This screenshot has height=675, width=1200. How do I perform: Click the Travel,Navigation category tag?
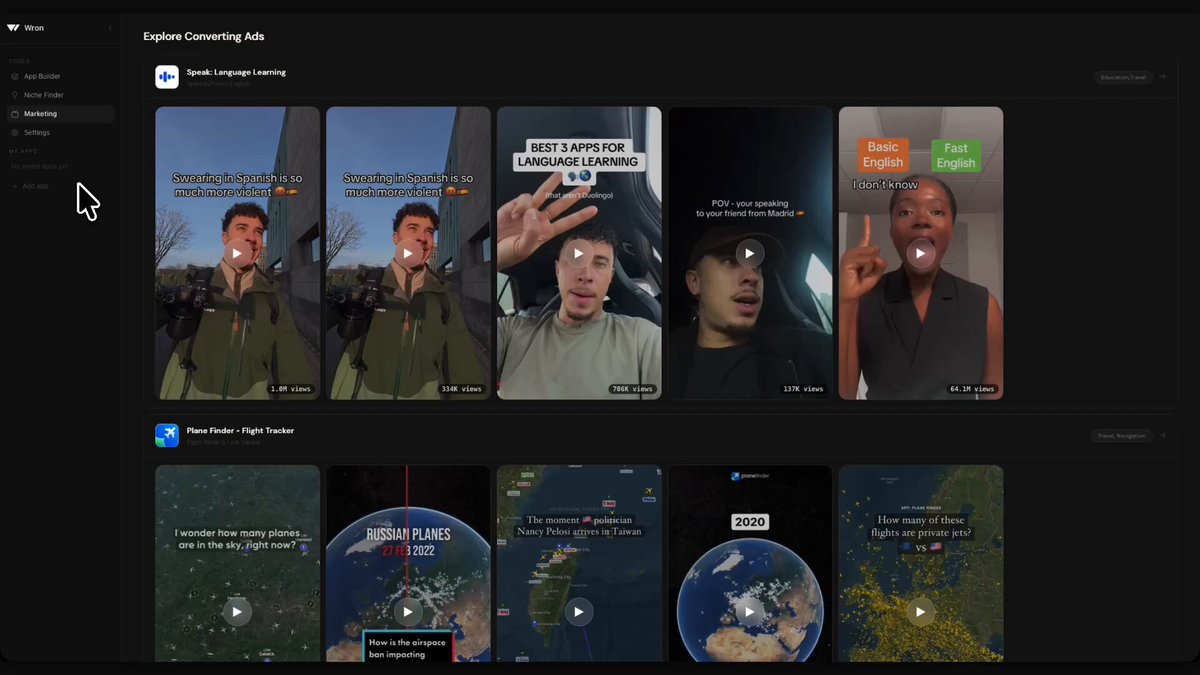click(1122, 436)
